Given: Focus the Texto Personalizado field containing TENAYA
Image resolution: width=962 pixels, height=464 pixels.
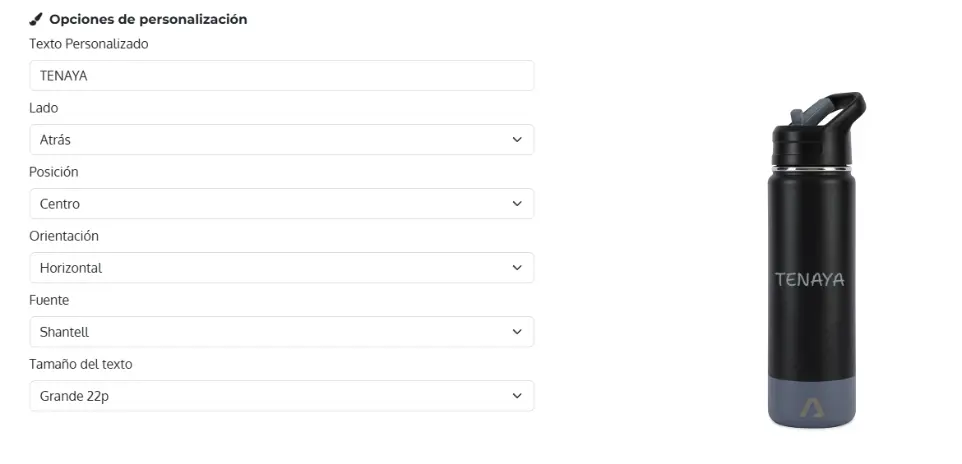Looking at the screenshot, I should coord(281,76).
